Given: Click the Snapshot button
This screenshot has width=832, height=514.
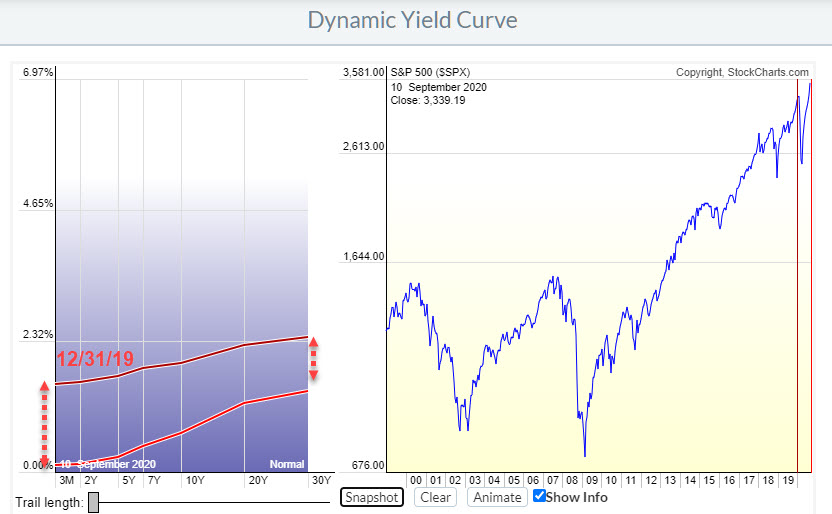Looking at the screenshot, I should point(371,497).
